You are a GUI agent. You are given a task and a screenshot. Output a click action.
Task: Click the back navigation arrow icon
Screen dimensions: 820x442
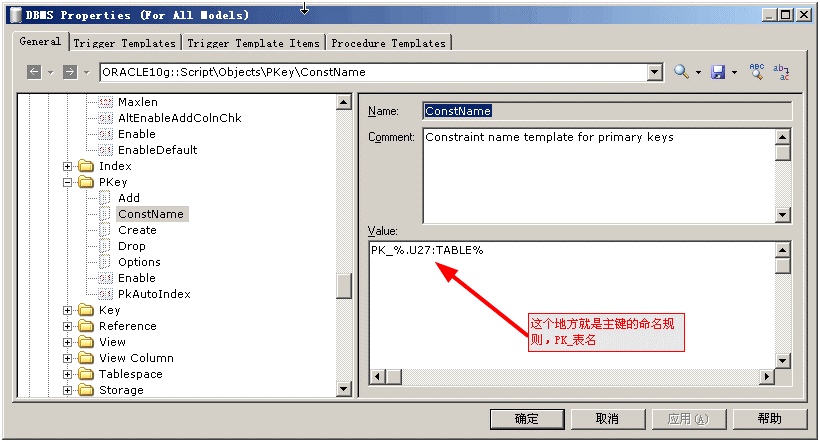click(x=34, y=72)
